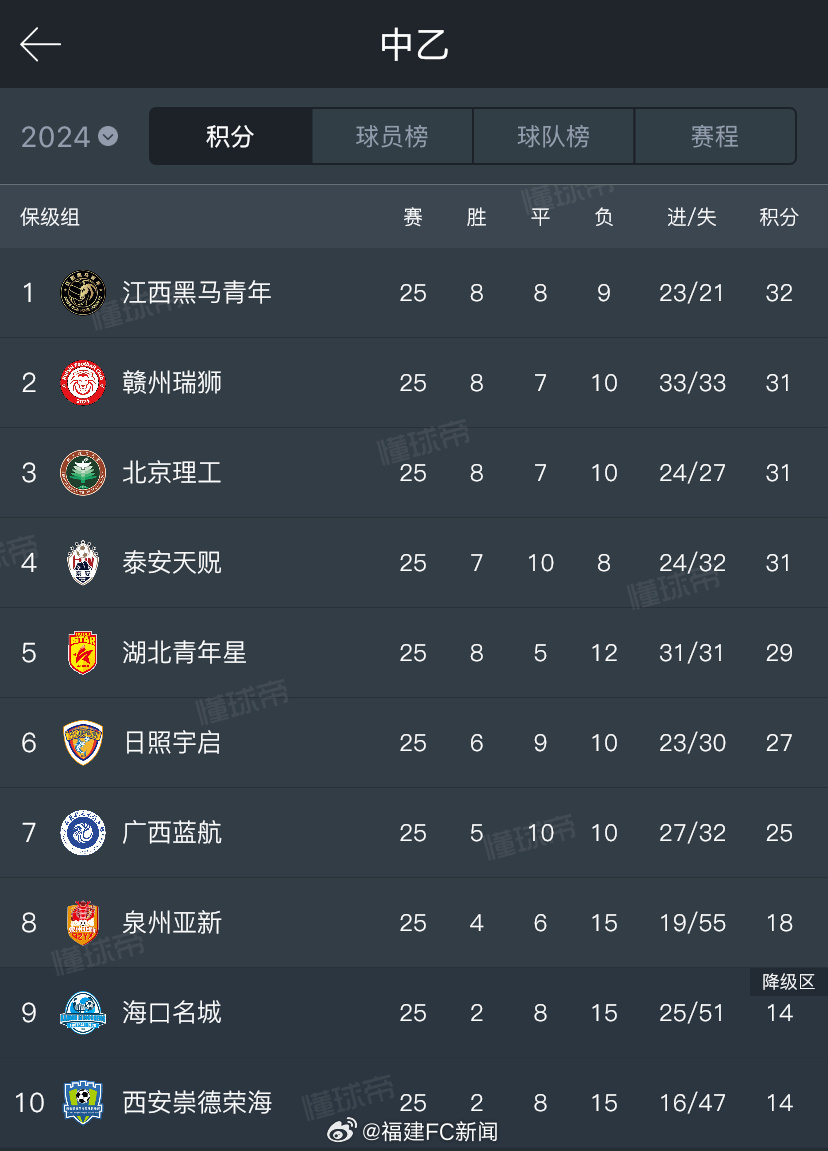Viewport: 828px width, 1151px height.
Task: Tap the 广西蓝航 team logo
Action: (83, 833)
